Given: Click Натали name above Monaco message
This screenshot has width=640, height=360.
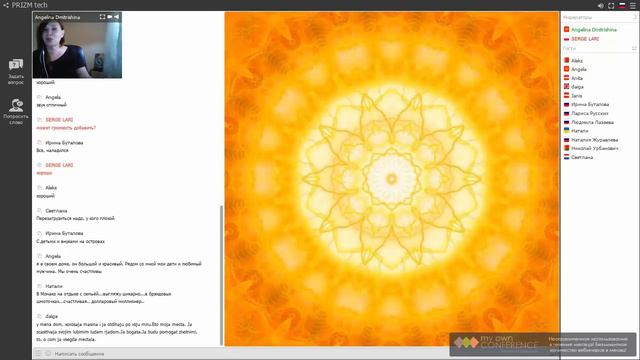Looking at the screenshot, I should click(54, 287).
